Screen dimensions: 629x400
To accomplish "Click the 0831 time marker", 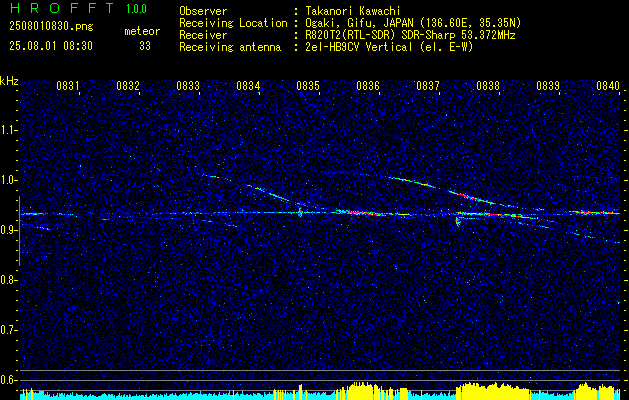I will pyautogui.click(x=67, y=86).
